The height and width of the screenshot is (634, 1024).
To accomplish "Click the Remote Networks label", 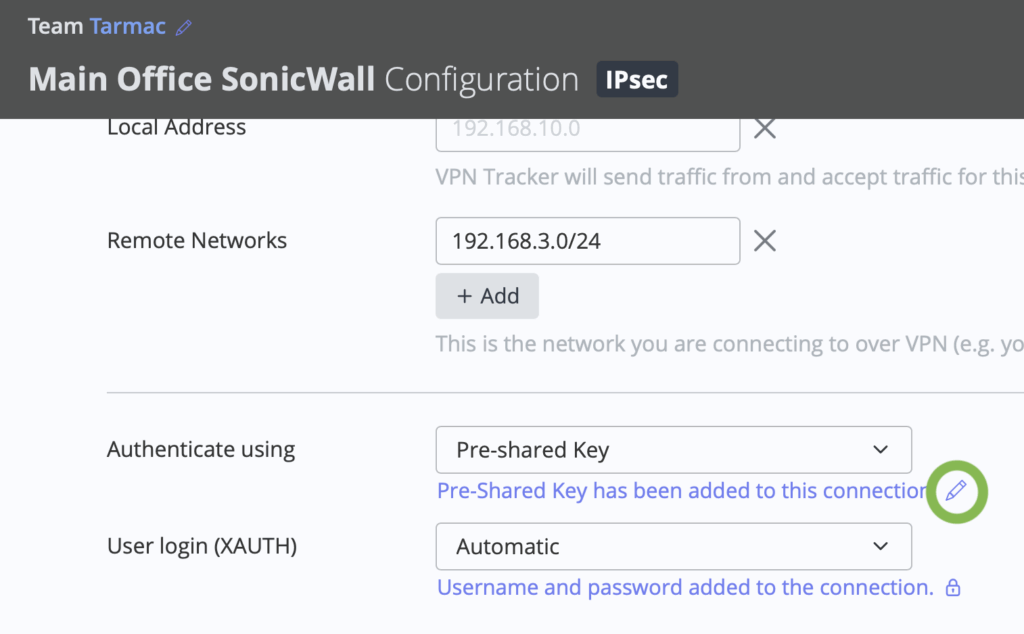I will coord(196,241).
